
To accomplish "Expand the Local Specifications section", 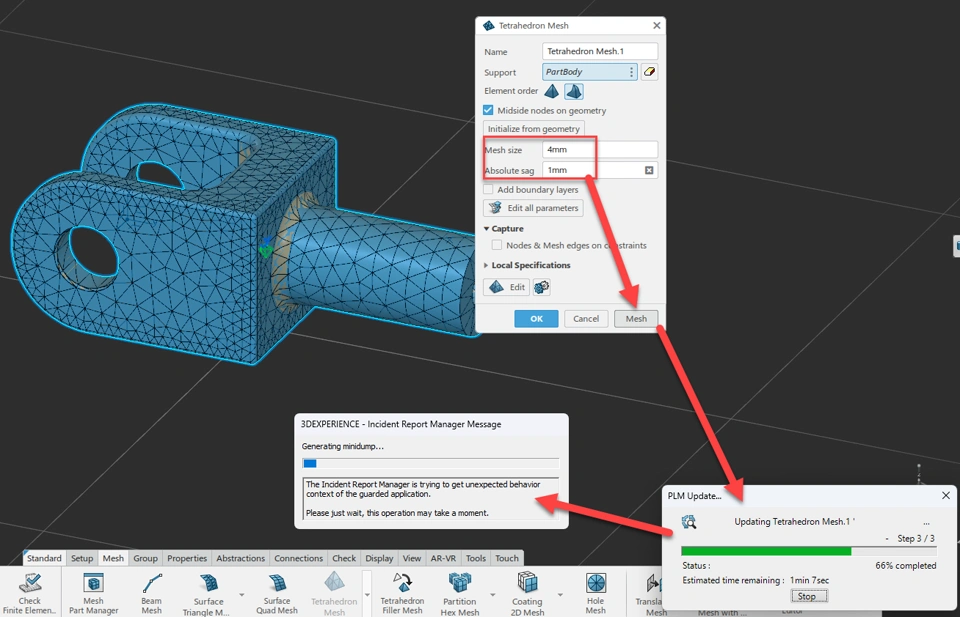I will (x=487, y=265).
